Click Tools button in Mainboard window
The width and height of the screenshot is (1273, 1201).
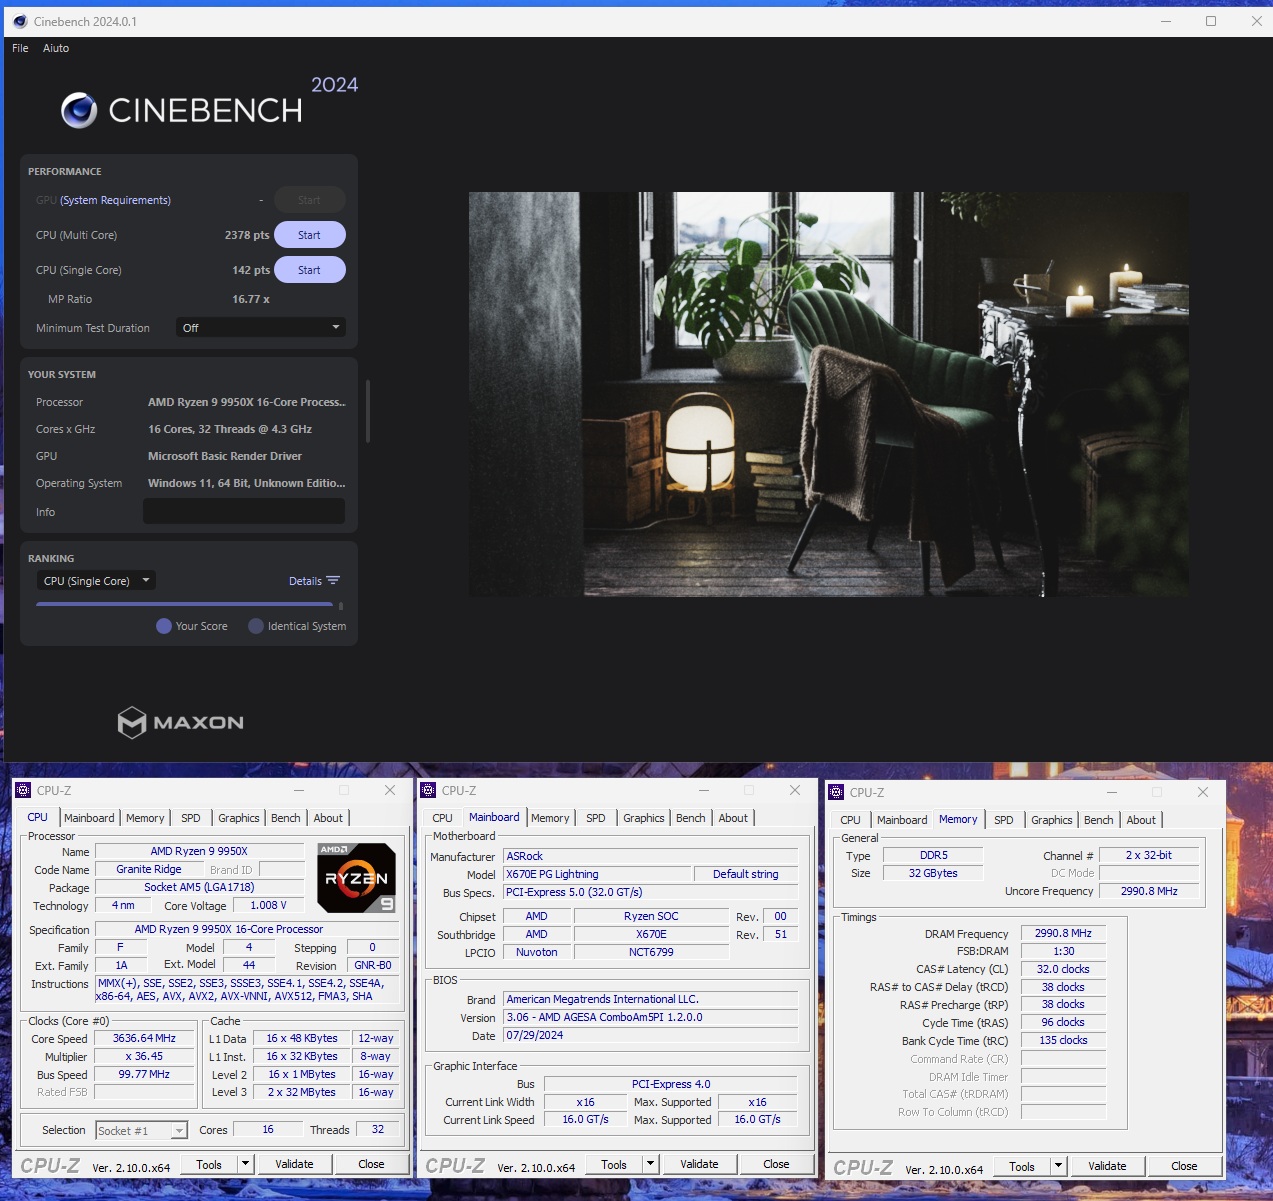coord(614,1164)
